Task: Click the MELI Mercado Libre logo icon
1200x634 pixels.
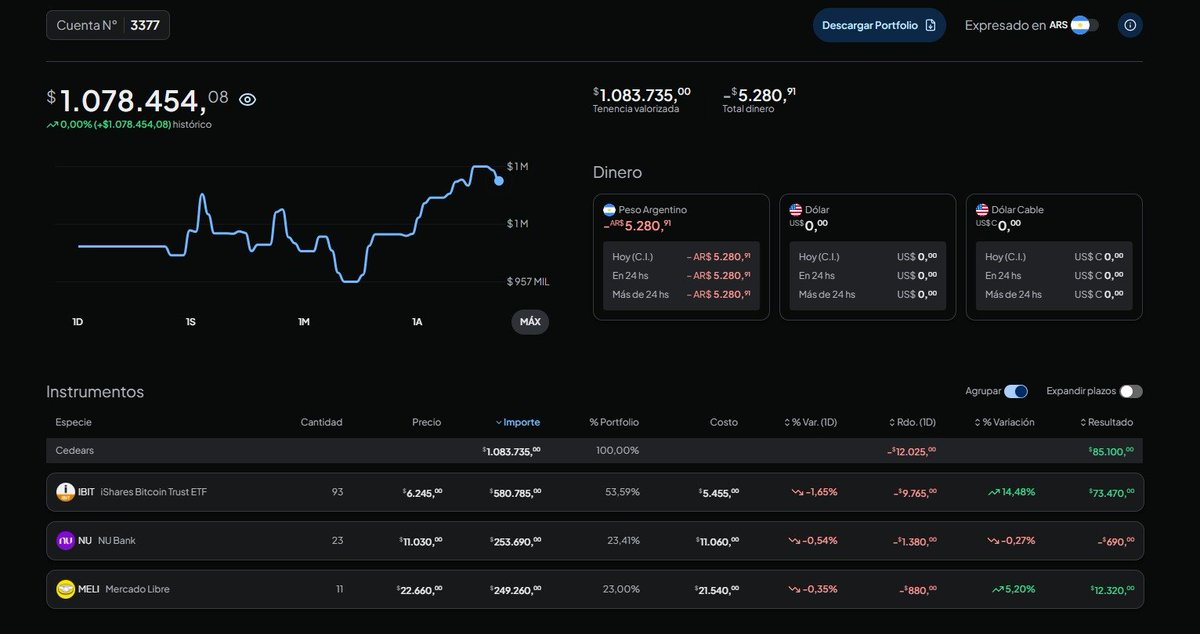Action: 66,589
